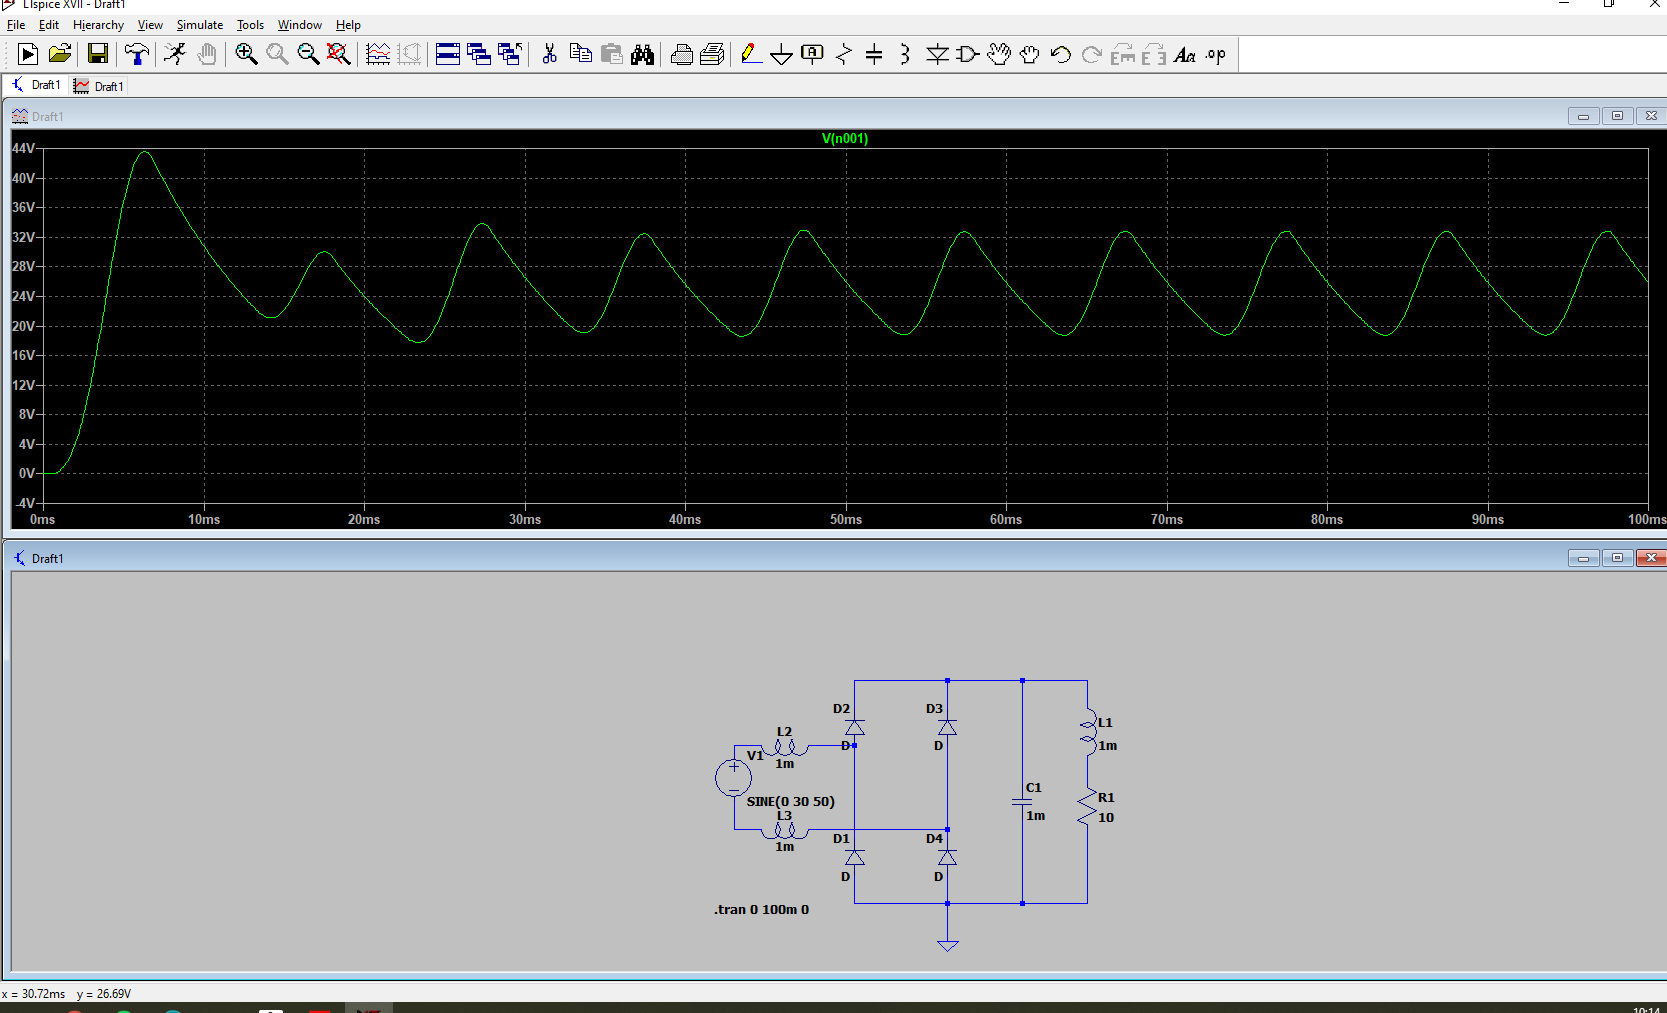The height and width of the screenshot is (1013, 1667).
Task: Open a file with the folder icon
Action: [x=60, y=55]
